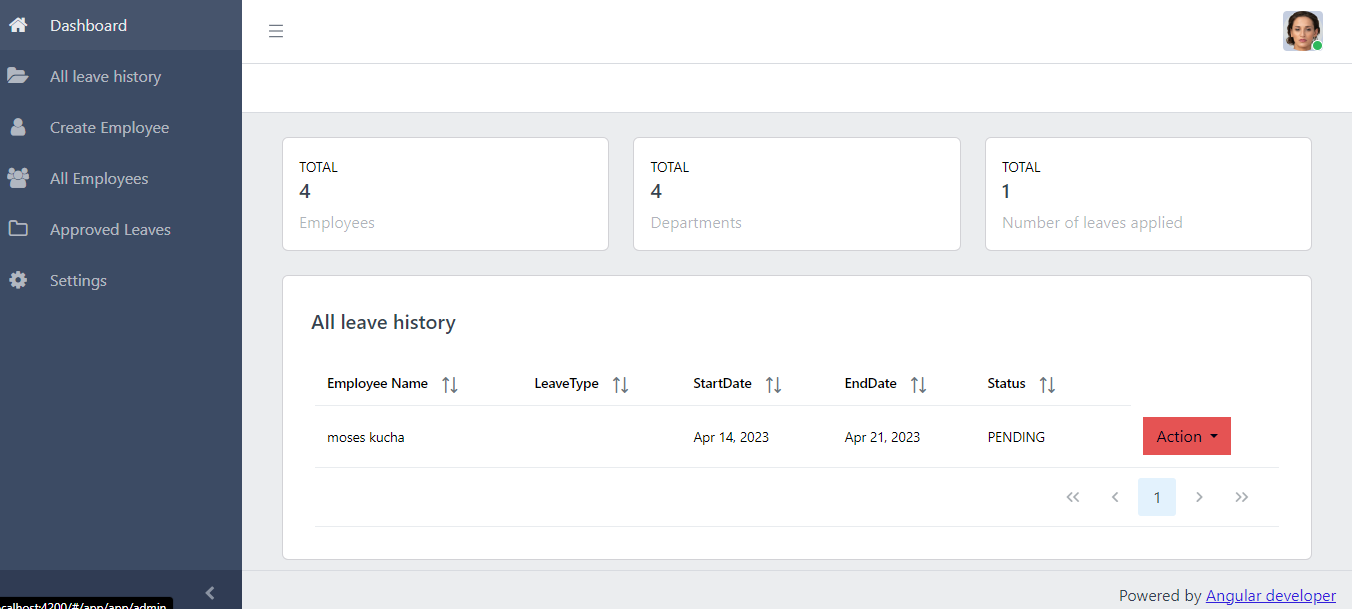
Task: Sort table by LeaveType column
Action: (x=620, y=385)
